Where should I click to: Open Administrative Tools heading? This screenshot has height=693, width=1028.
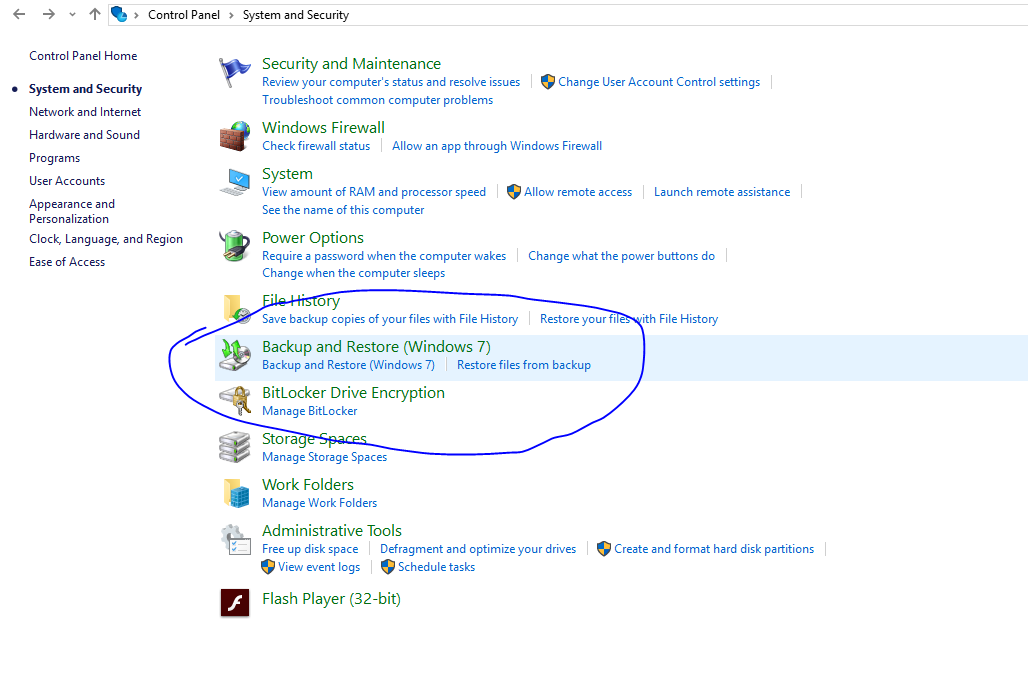coord(332,530)
